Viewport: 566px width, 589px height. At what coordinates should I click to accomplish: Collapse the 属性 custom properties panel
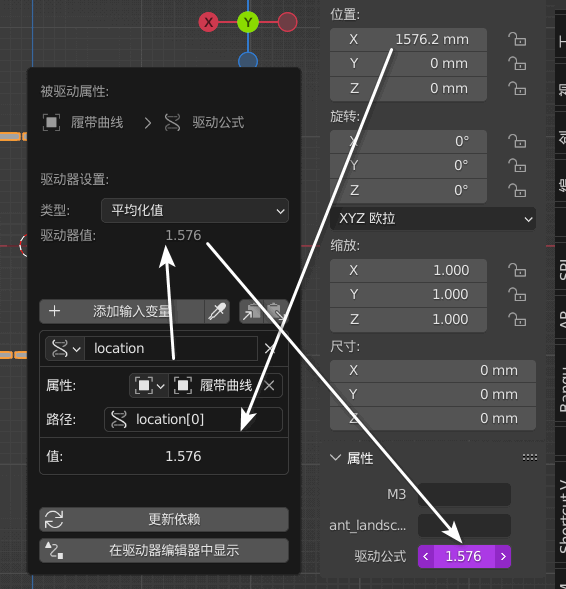[x=352, y=458]
